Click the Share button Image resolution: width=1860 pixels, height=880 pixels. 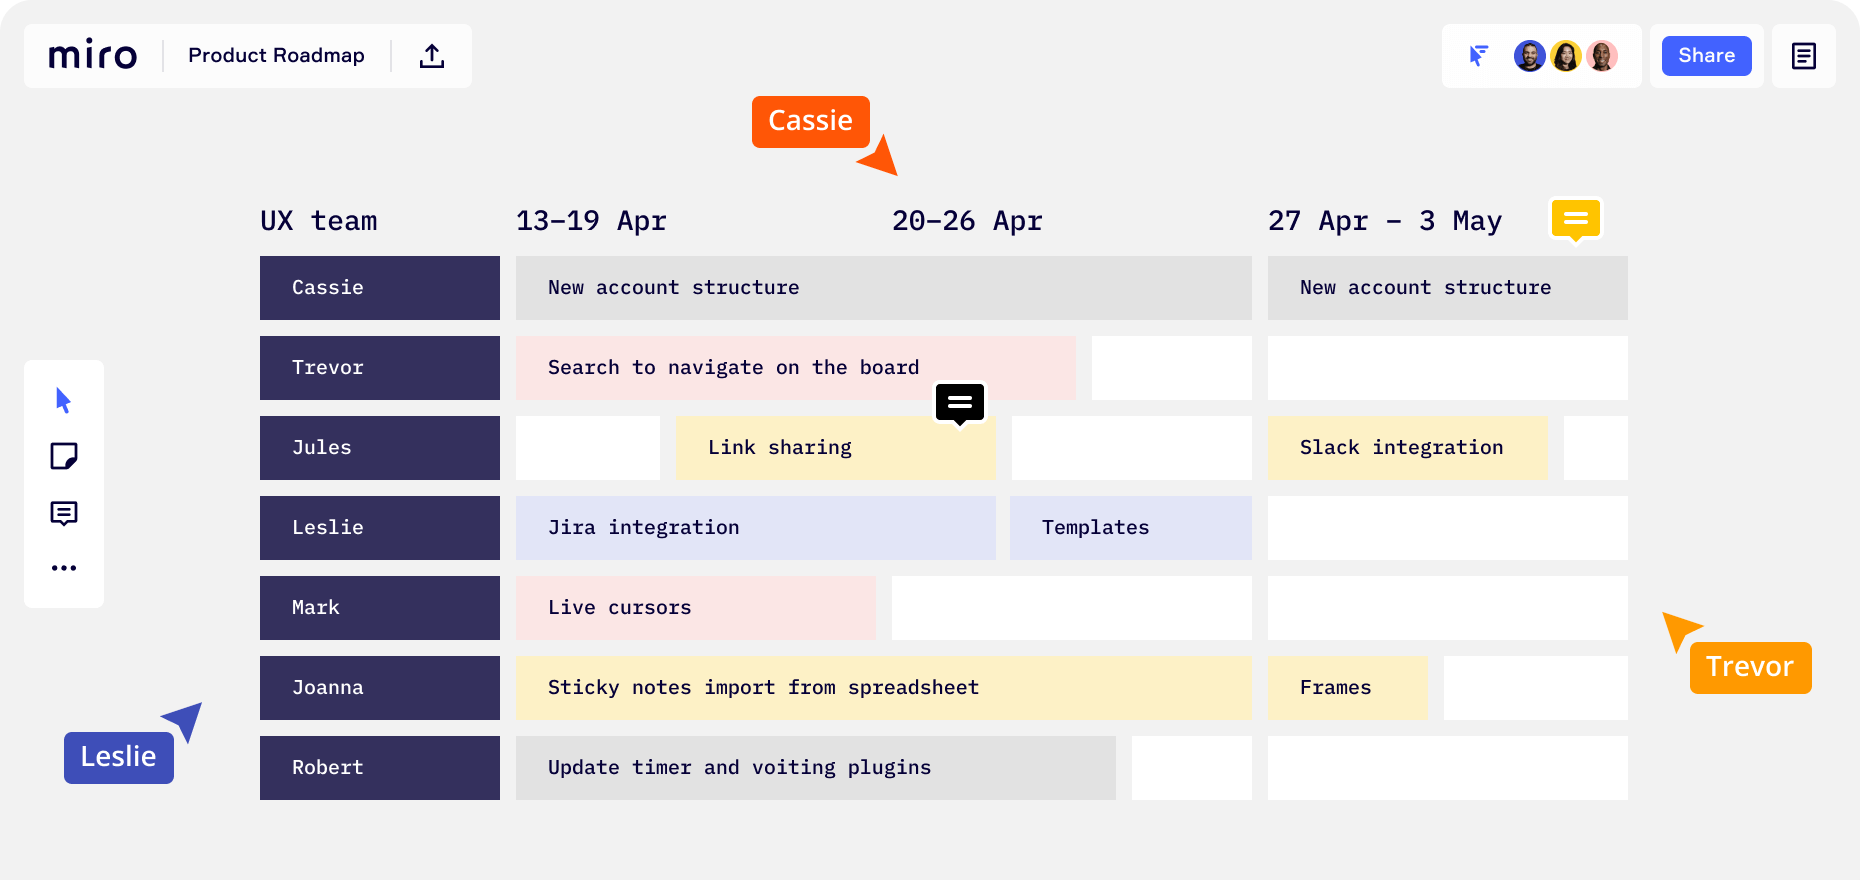point(1707,56)
